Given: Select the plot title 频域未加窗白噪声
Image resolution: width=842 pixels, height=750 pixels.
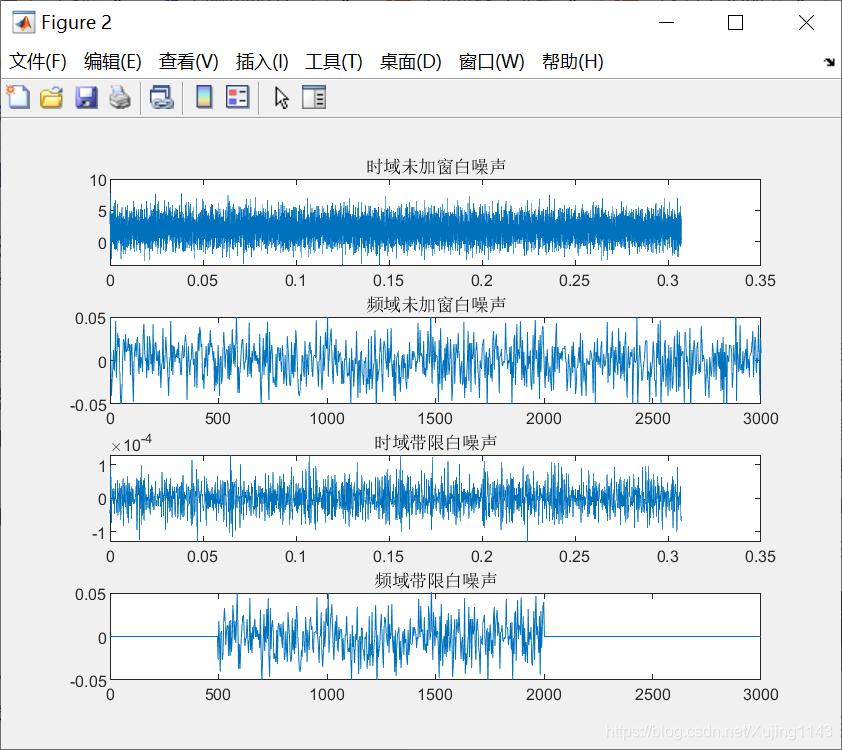Looking at the screenshot, I should tap(435, 304).
